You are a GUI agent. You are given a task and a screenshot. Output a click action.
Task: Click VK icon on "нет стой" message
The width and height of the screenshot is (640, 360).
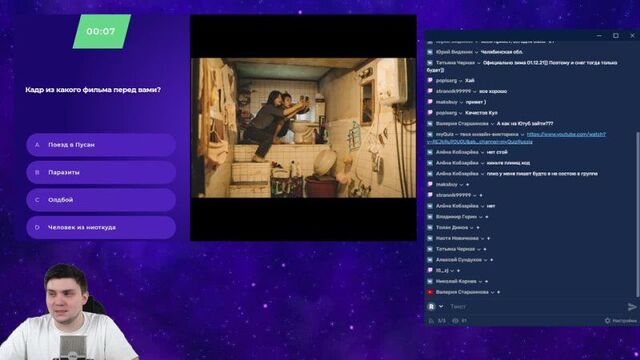click(430, 152)
